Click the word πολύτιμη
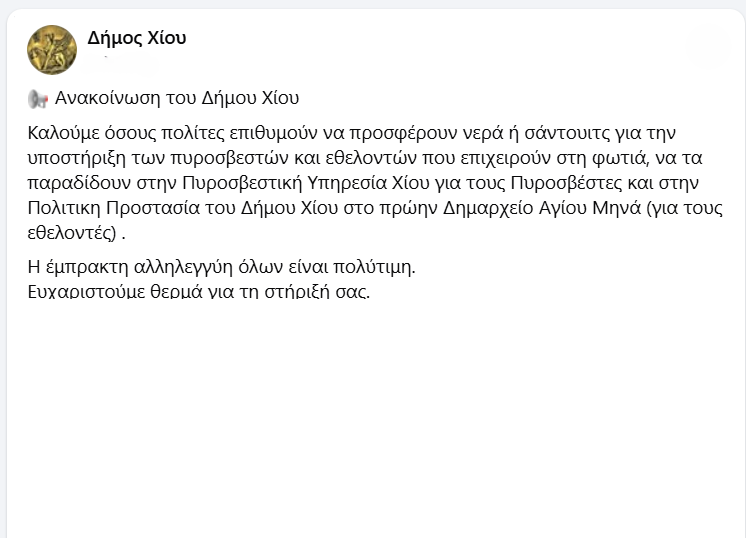The height and width of the screenshot is (538, 746). point(379,268)
